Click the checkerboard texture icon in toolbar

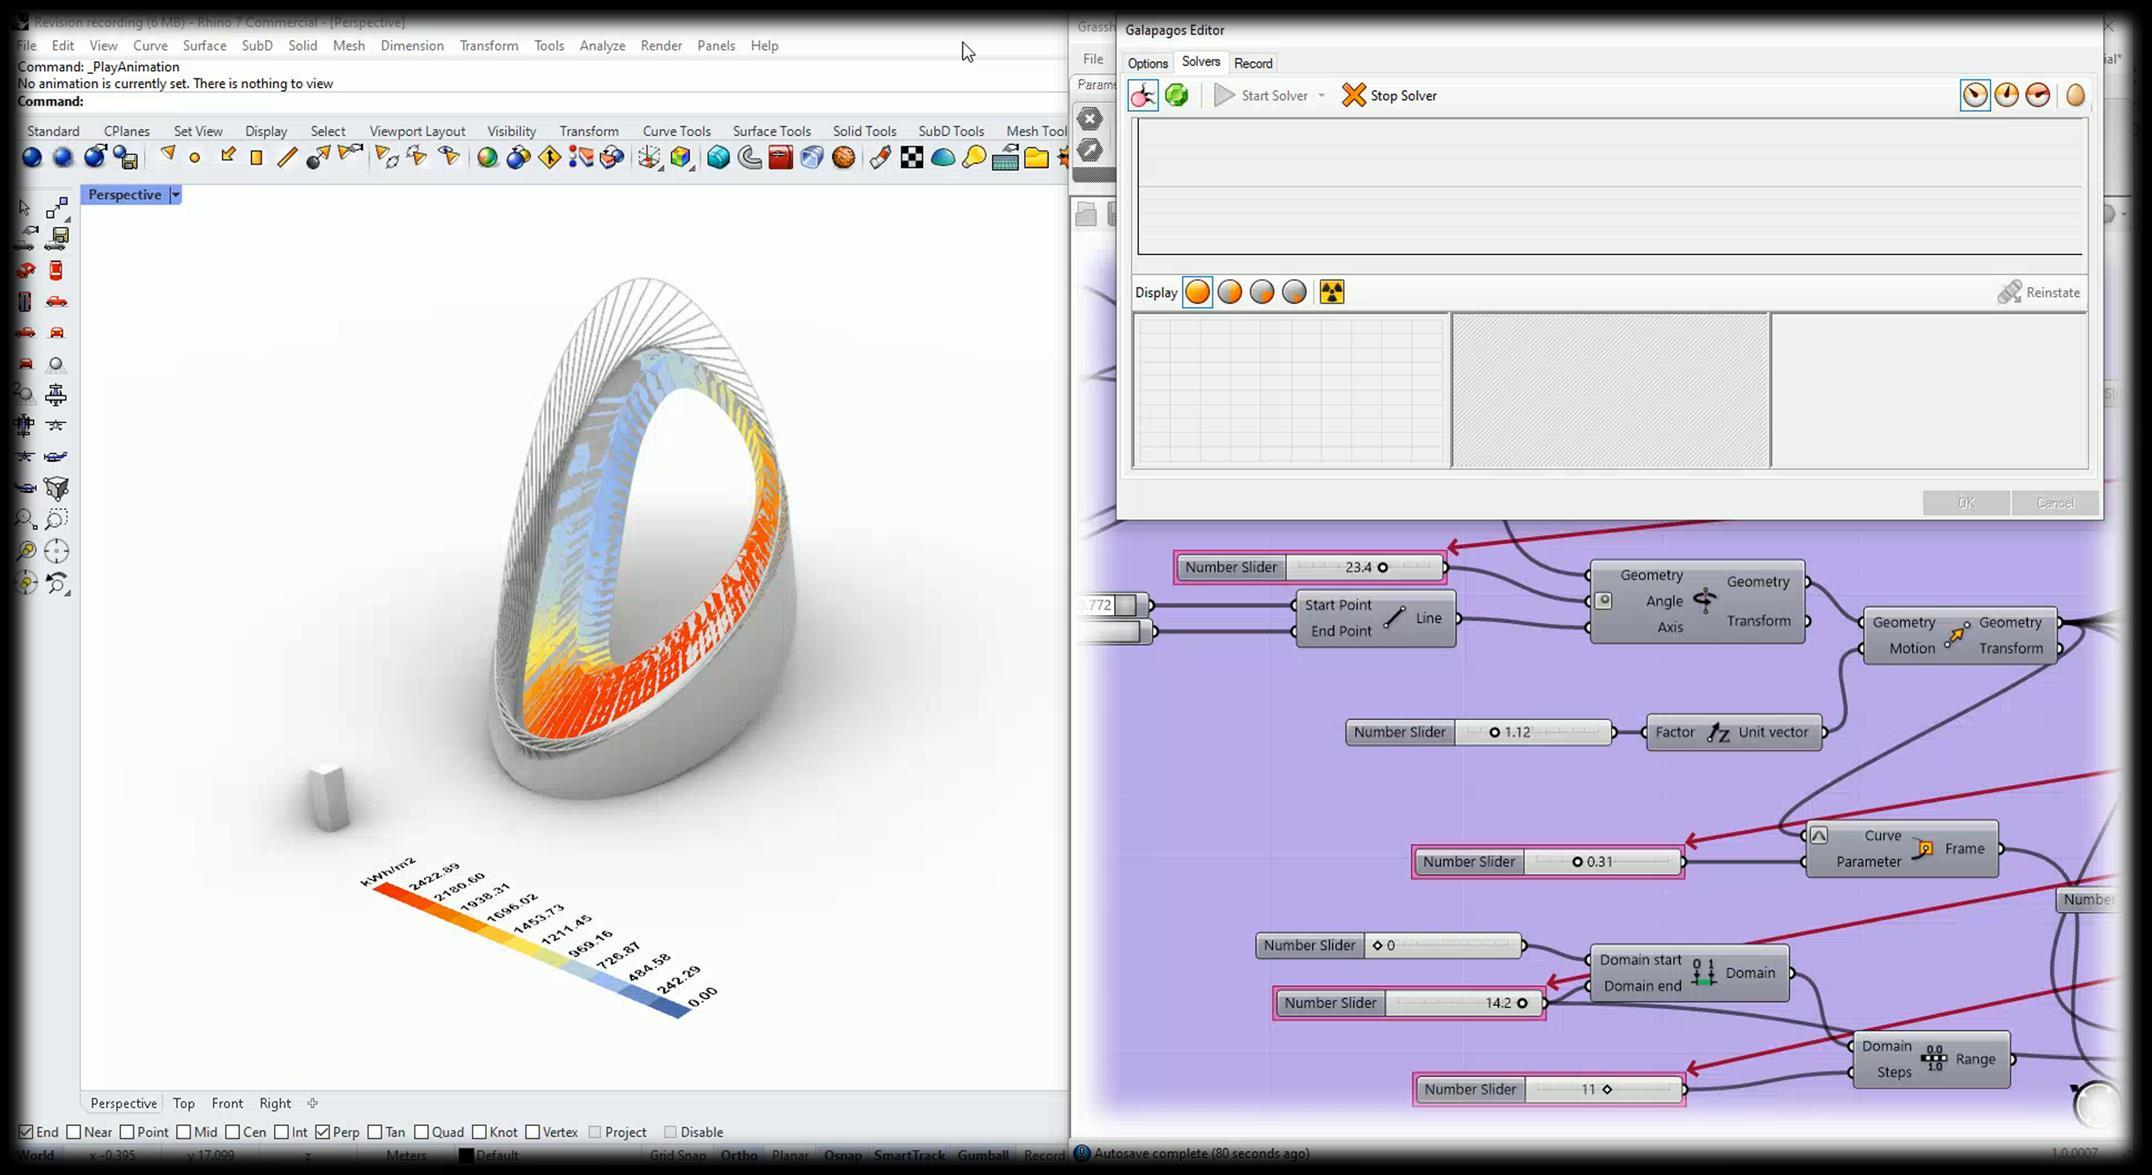pyautogui.click(x=912, y=158)
